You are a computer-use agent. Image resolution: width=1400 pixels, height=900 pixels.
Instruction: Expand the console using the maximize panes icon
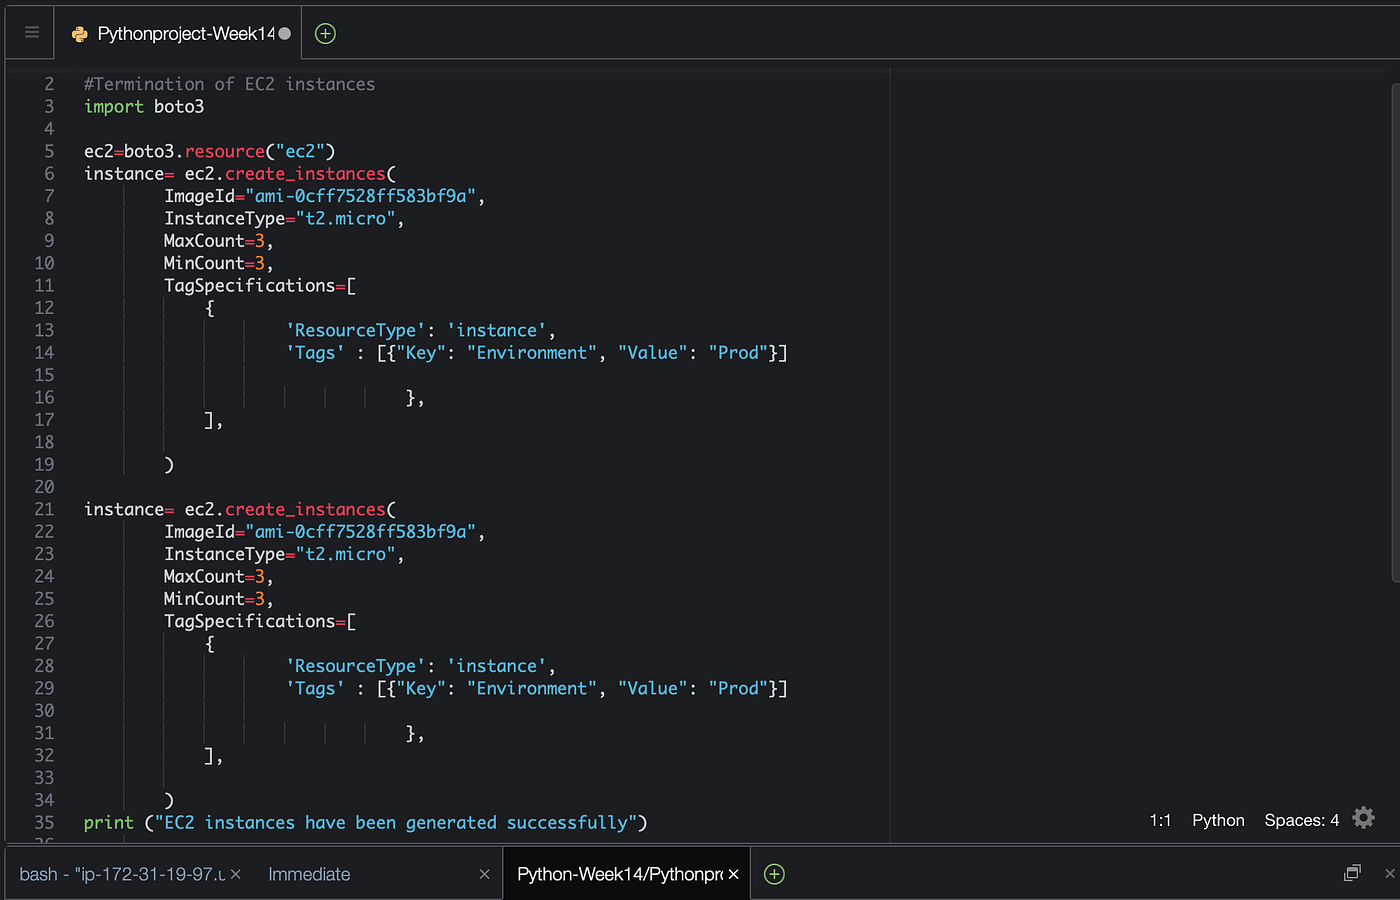click(1353, 872)
